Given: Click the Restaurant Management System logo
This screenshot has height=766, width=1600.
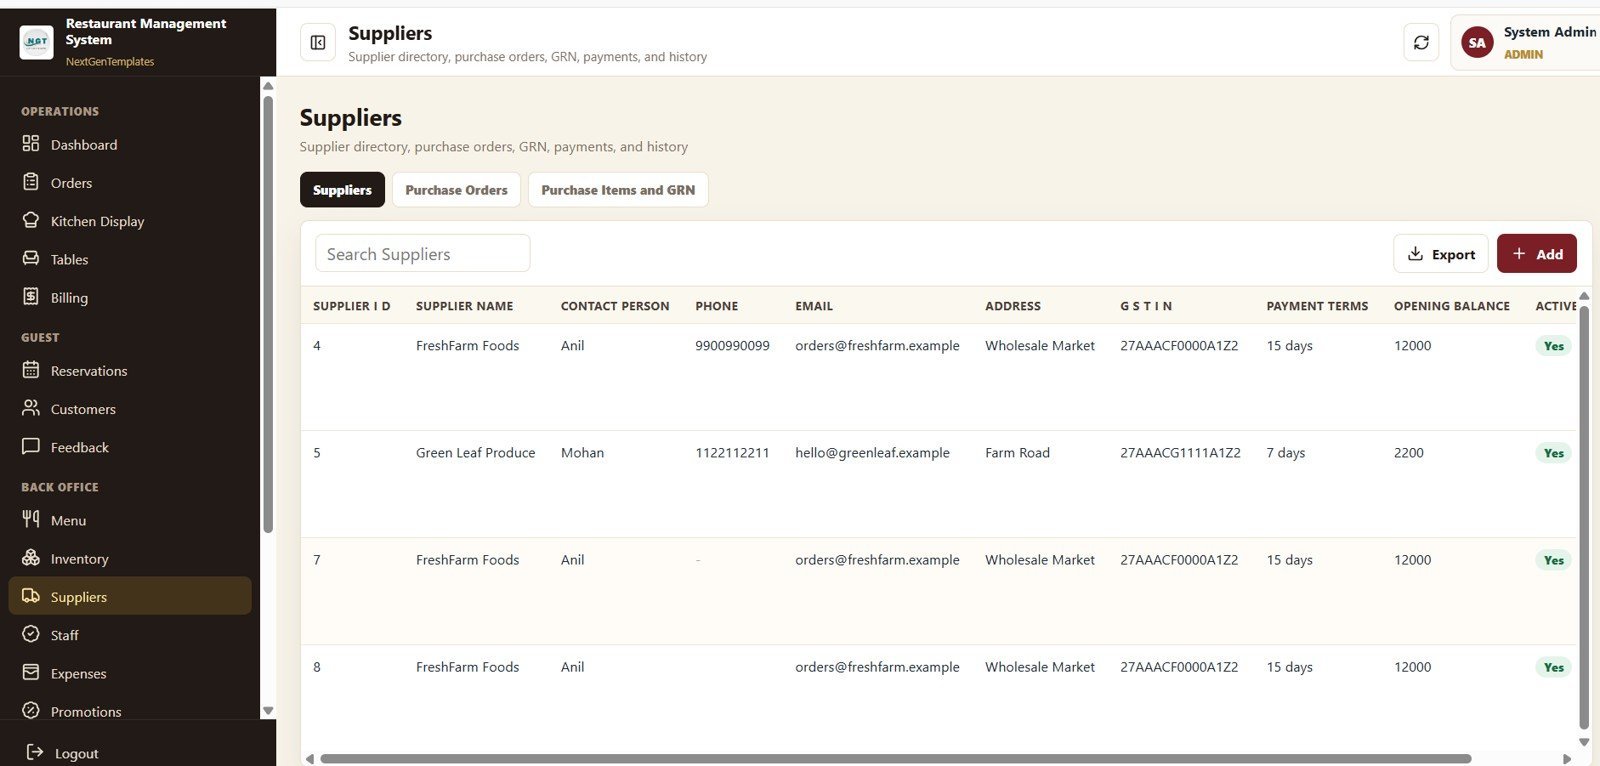Looking at the screenshot, I should 37,42.
